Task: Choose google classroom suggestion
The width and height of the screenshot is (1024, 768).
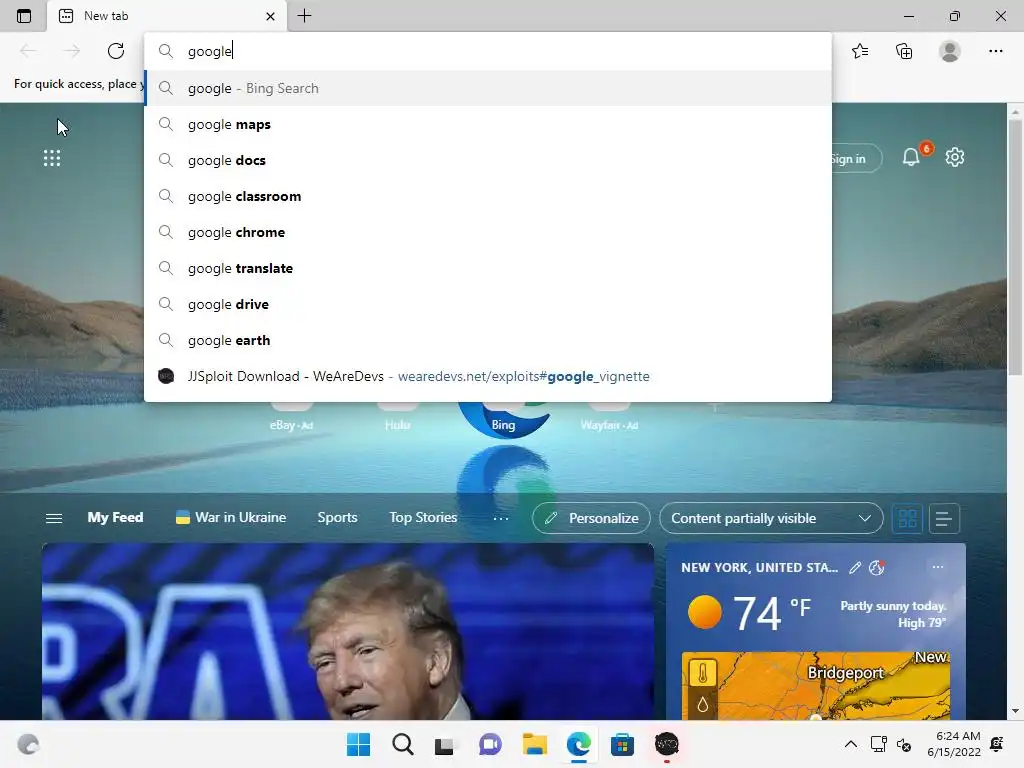Action: tap(488, 196)
